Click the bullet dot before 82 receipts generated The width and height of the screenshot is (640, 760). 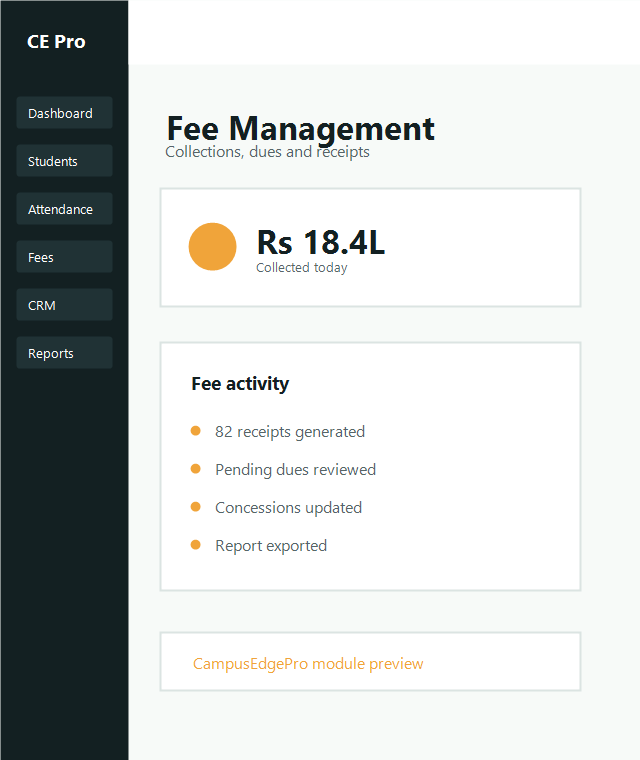point(196,431)
